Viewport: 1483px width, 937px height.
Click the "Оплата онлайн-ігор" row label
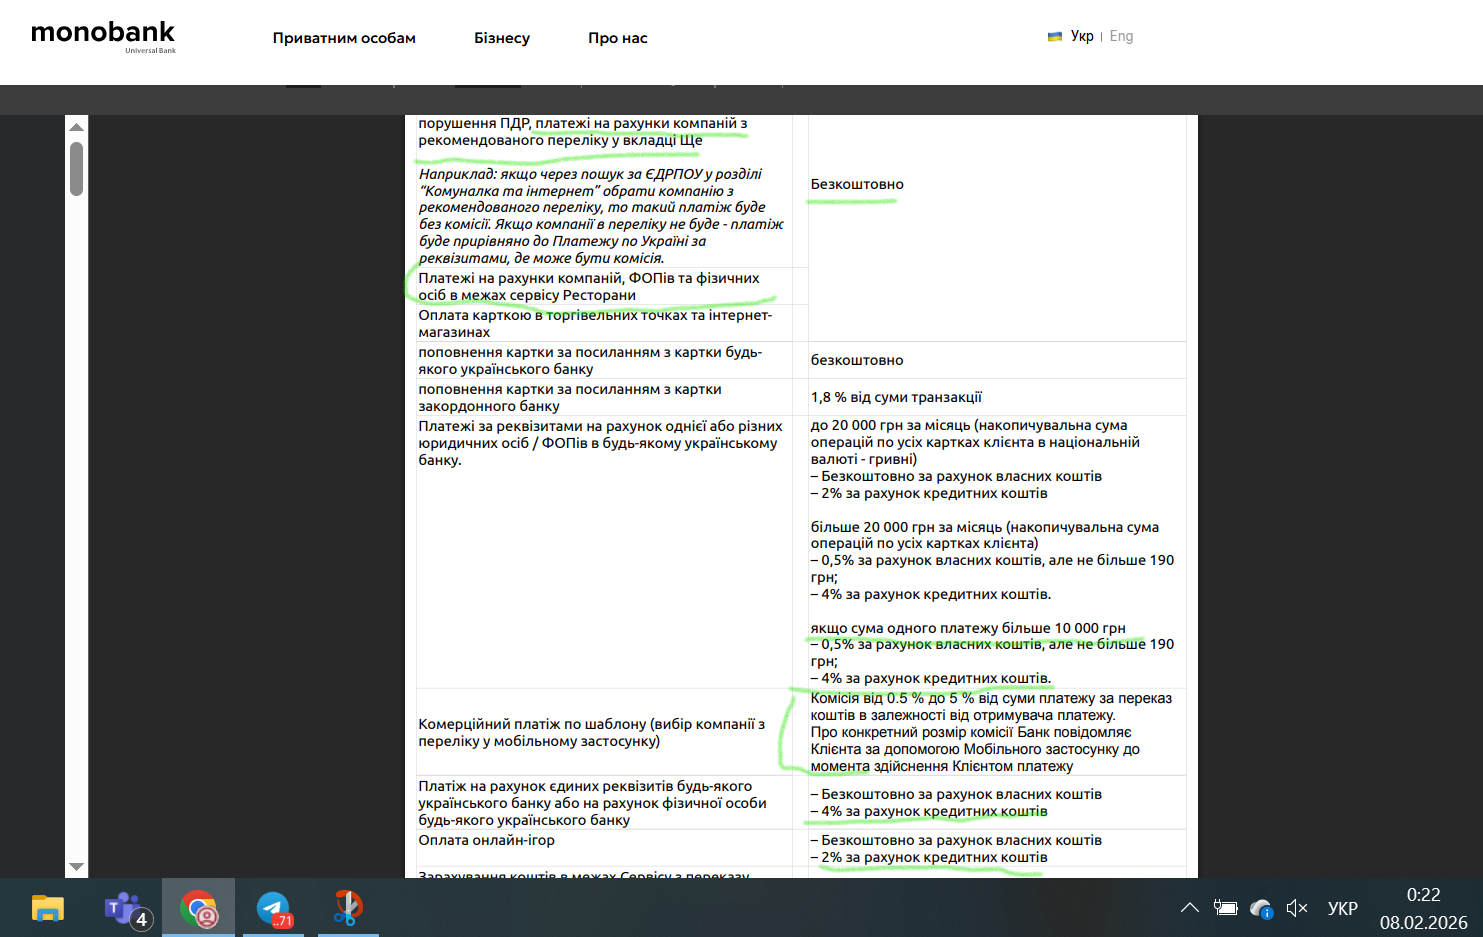click(486, 840)
